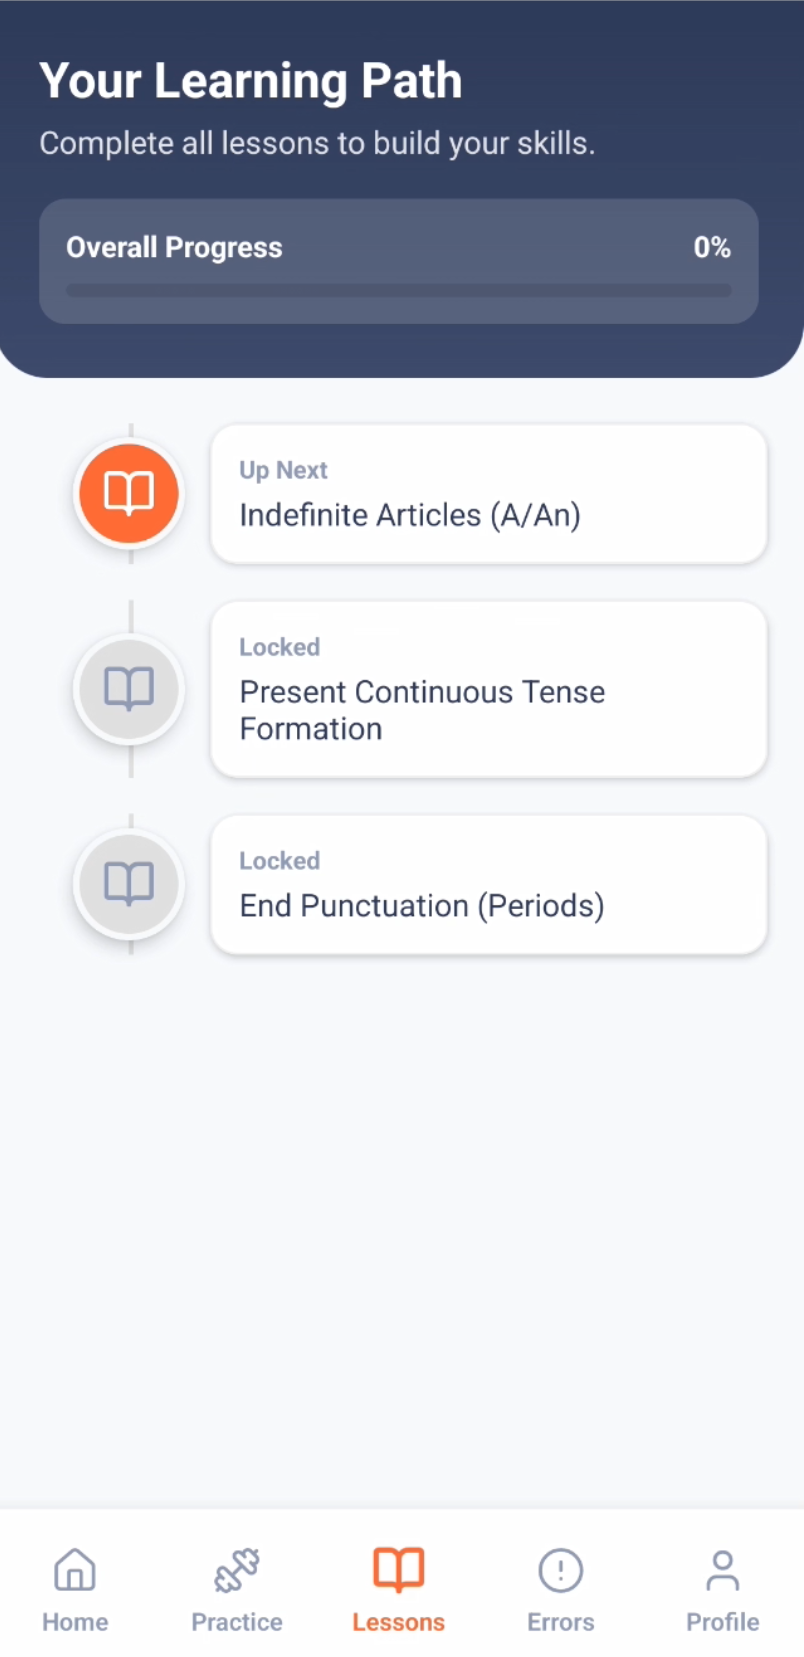
Task: Select the End Punctuation (Periods) lesson card
Action: point(489,884)
